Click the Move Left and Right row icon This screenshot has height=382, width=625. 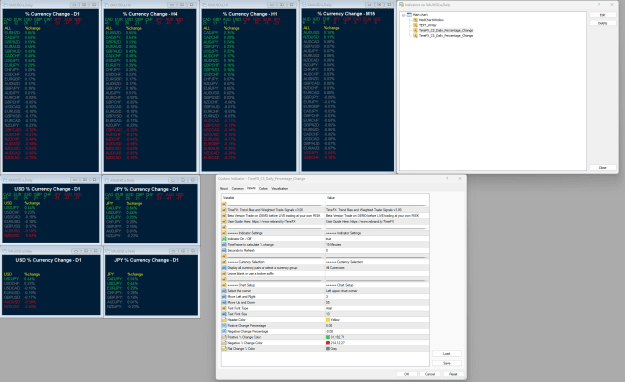224,297
